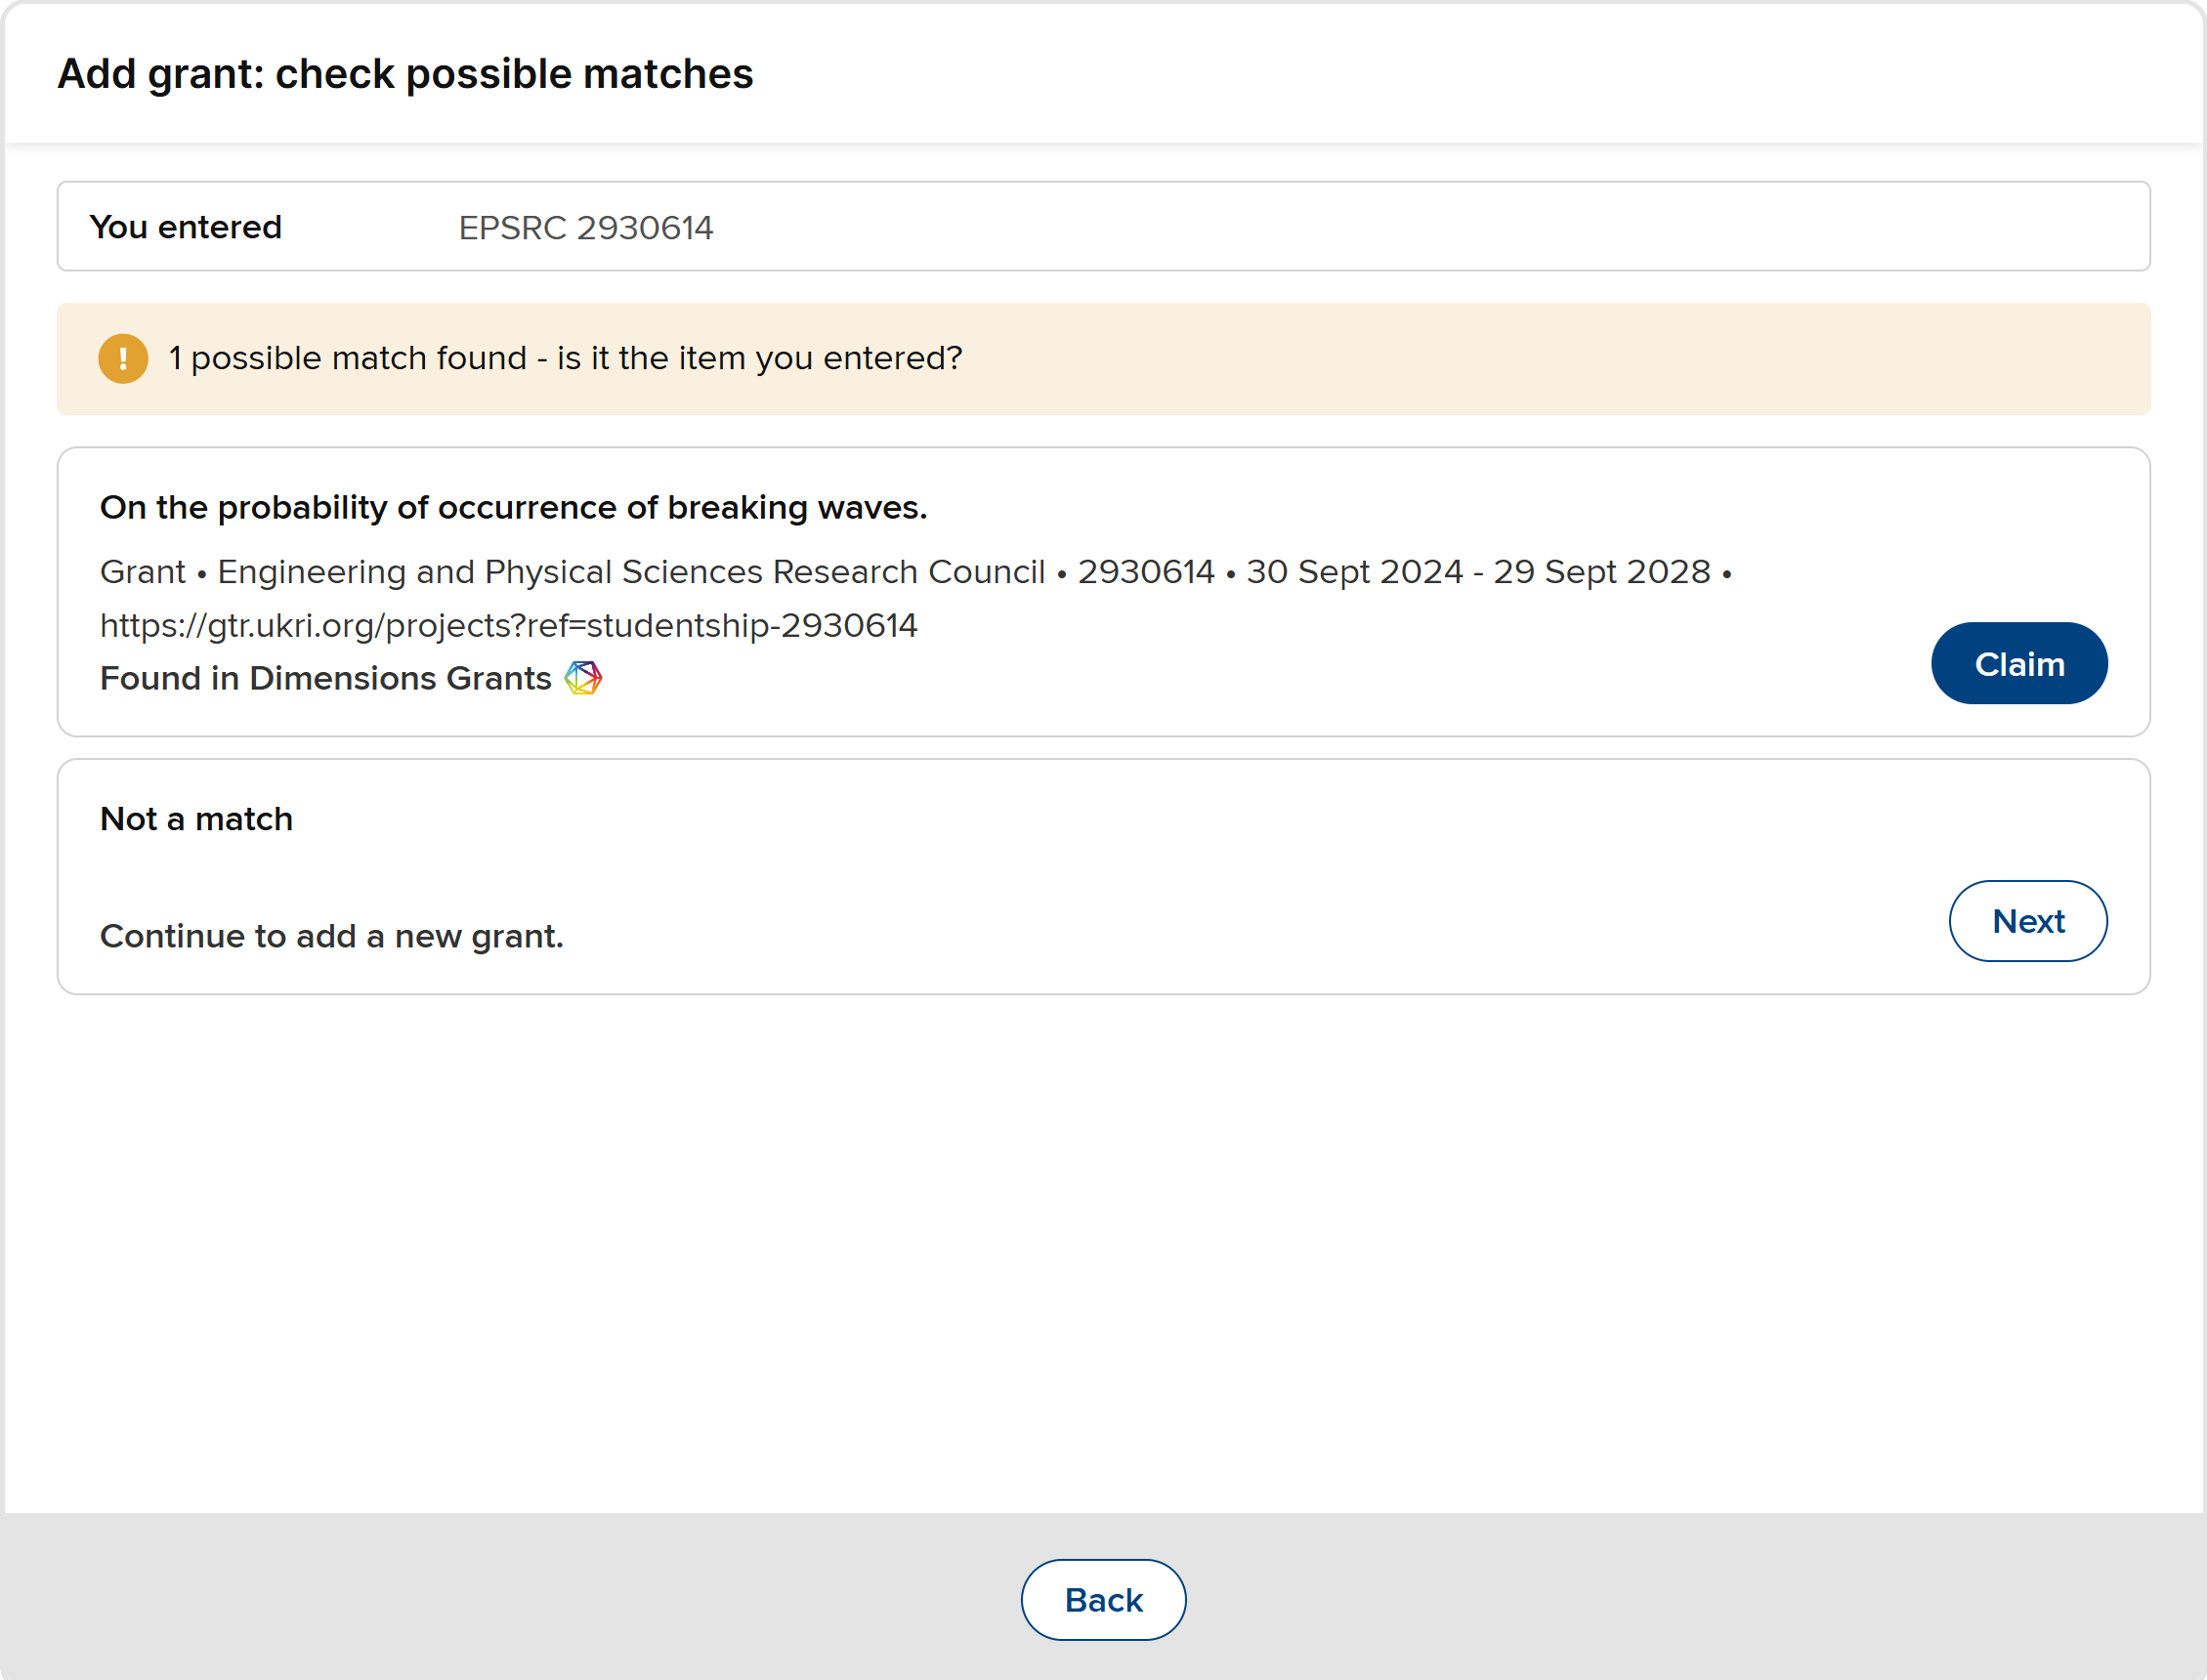Click the "Found in Dimensions Grants" text

click(325, 679)
